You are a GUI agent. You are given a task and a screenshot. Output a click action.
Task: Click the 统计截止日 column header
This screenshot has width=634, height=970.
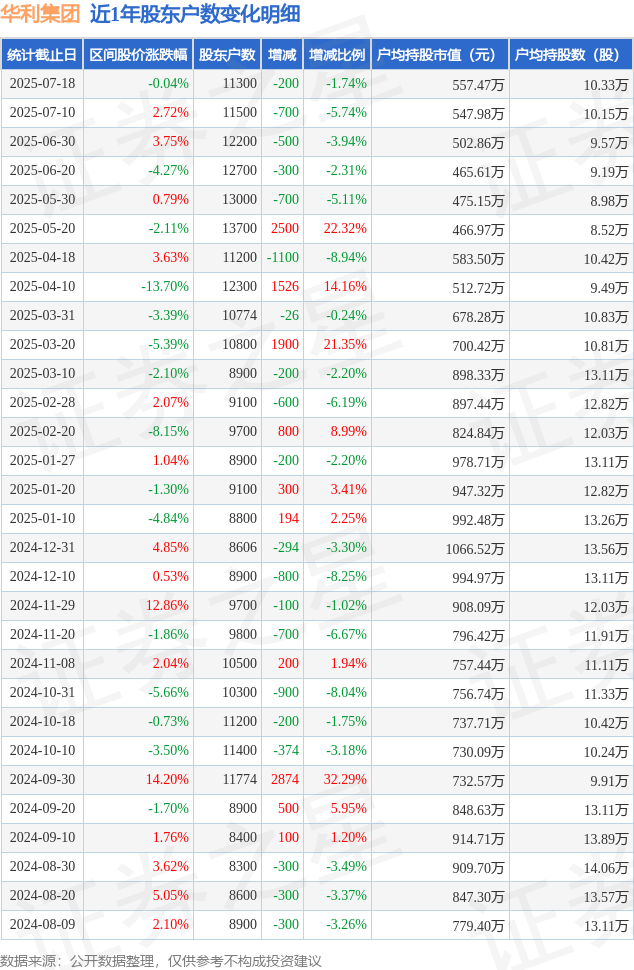click(x=41, y=54)
